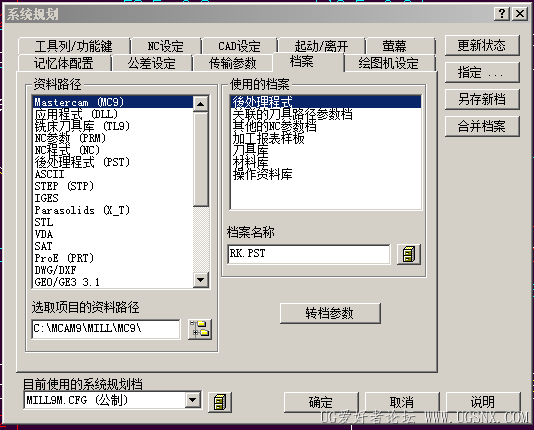
Task: Open the 绘图机设定 tab
Action: (x=389, y=63)
